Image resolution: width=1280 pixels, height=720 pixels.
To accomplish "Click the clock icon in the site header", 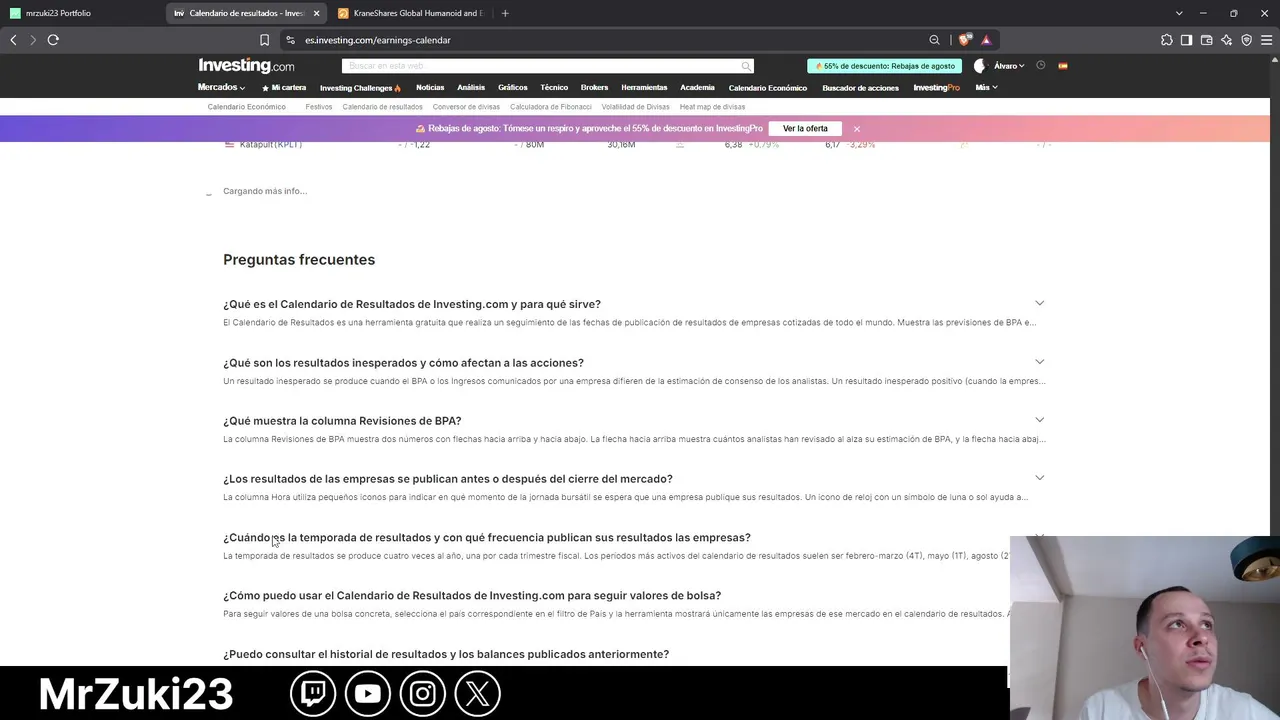I will pyautogui.click(x=1040, y=66).
